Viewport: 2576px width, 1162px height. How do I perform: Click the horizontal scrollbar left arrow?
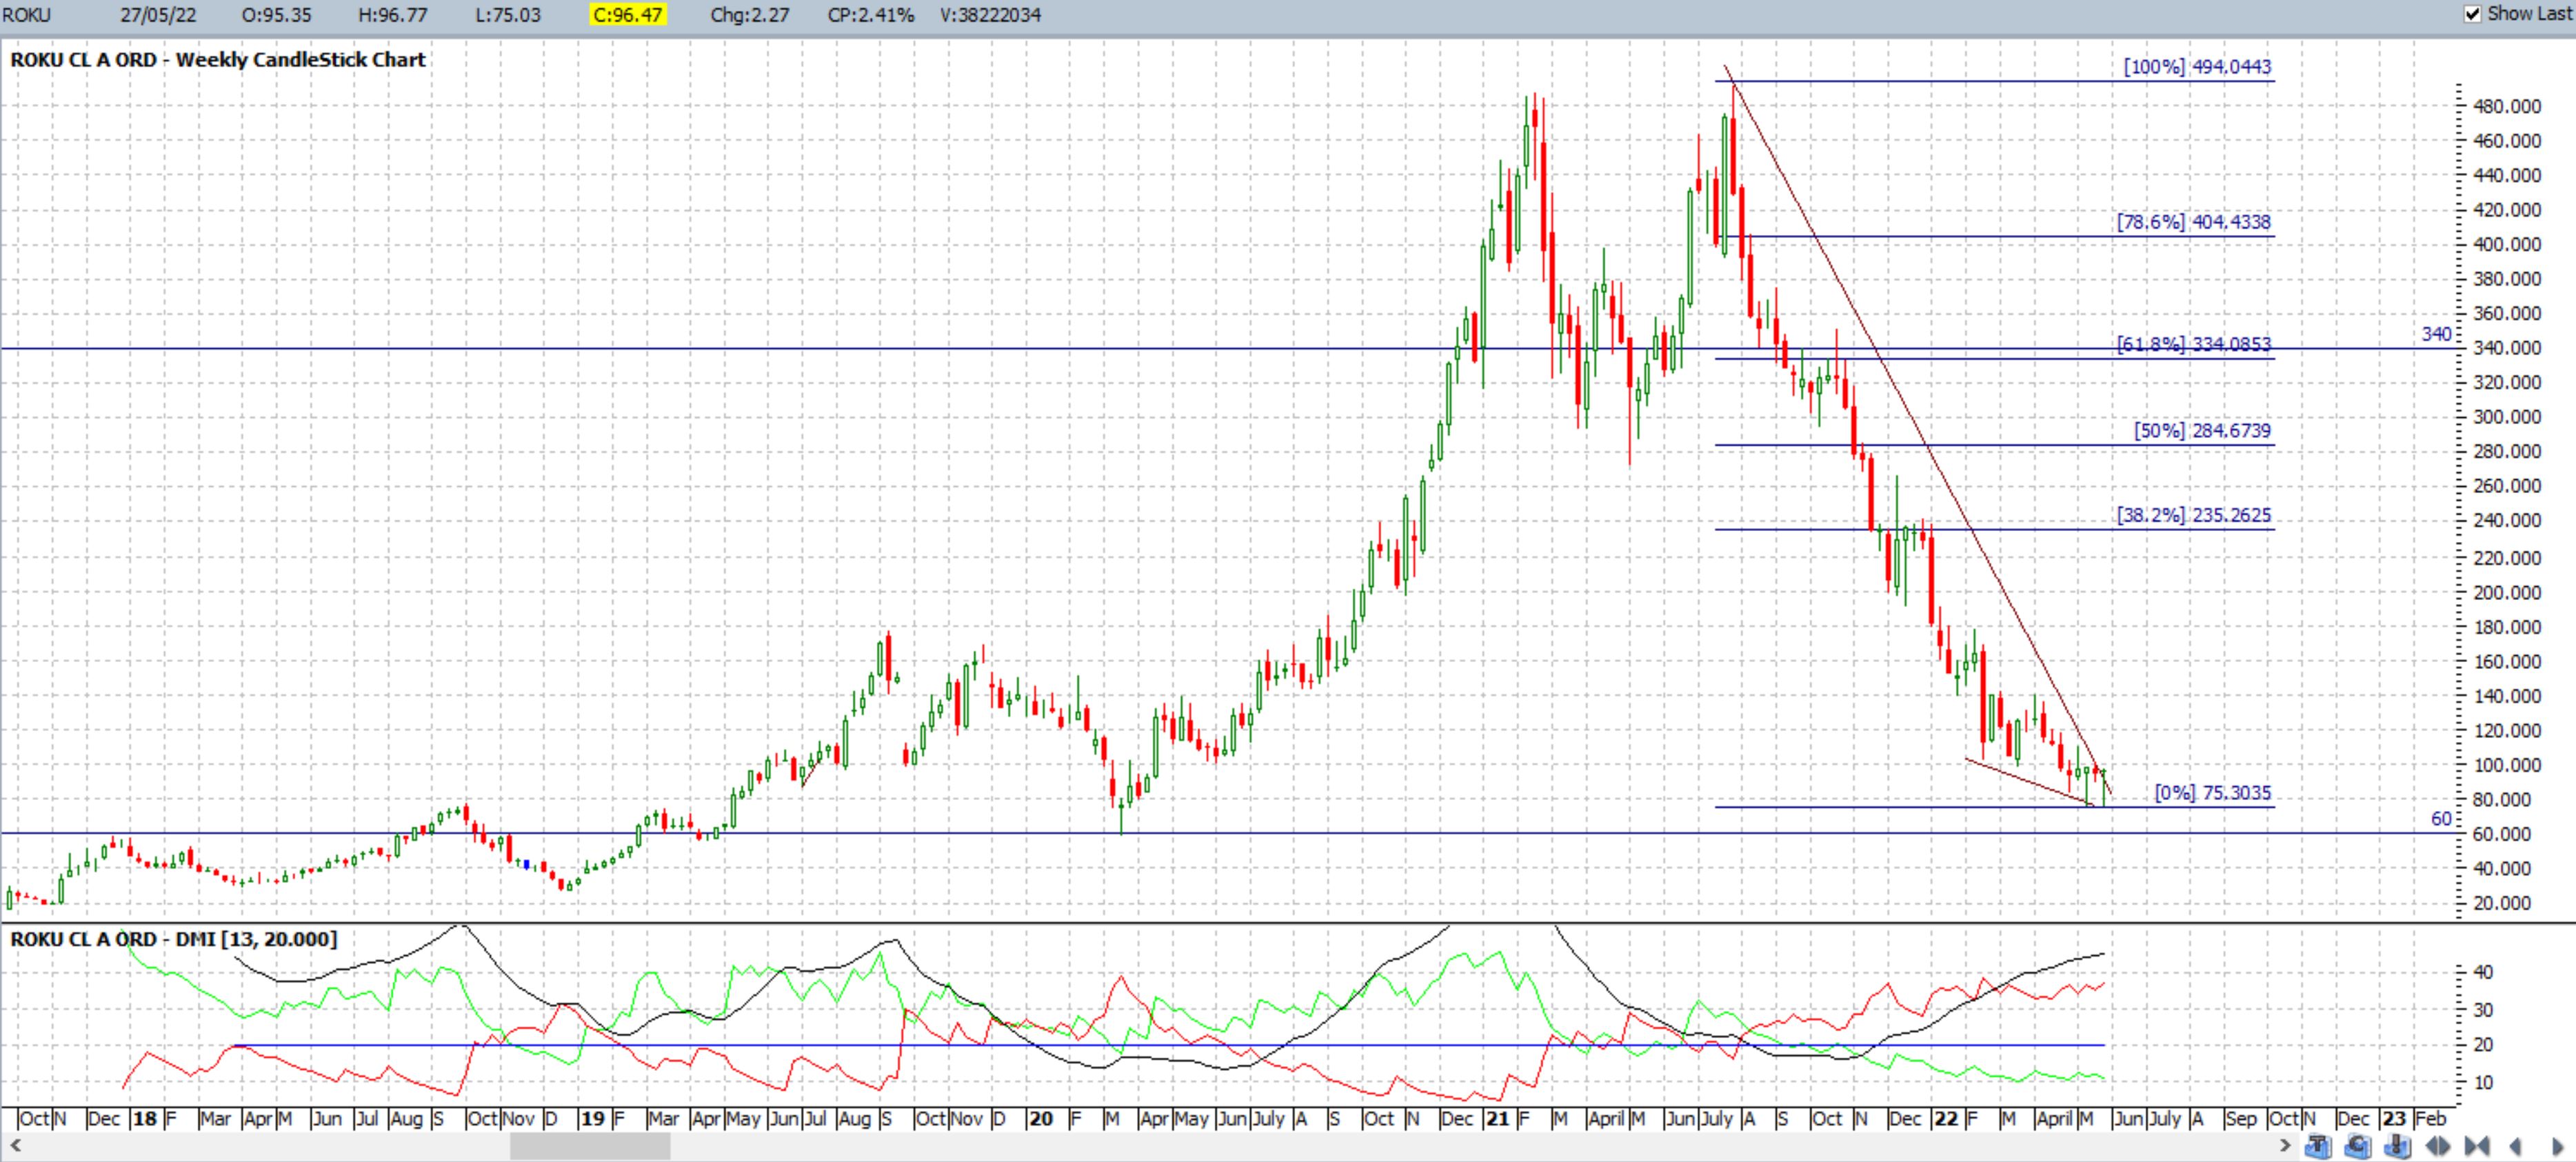14,1146
